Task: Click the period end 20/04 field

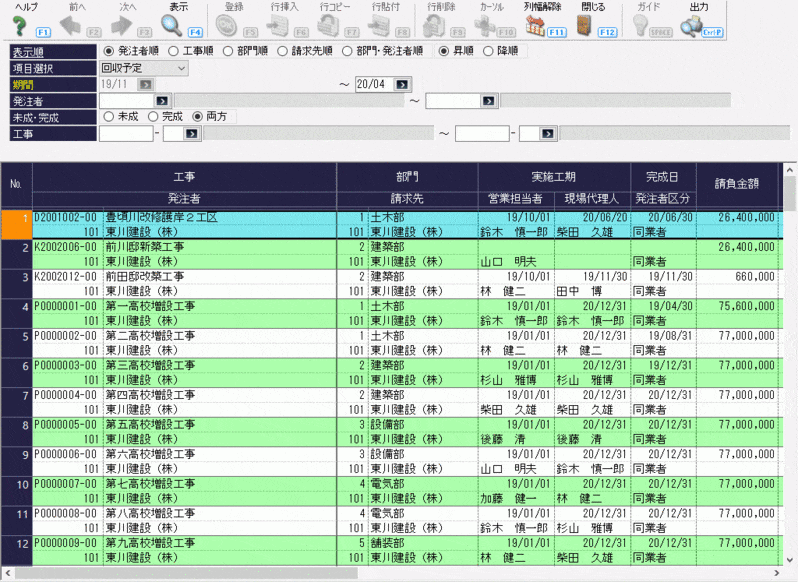Action: click(375, 84)
